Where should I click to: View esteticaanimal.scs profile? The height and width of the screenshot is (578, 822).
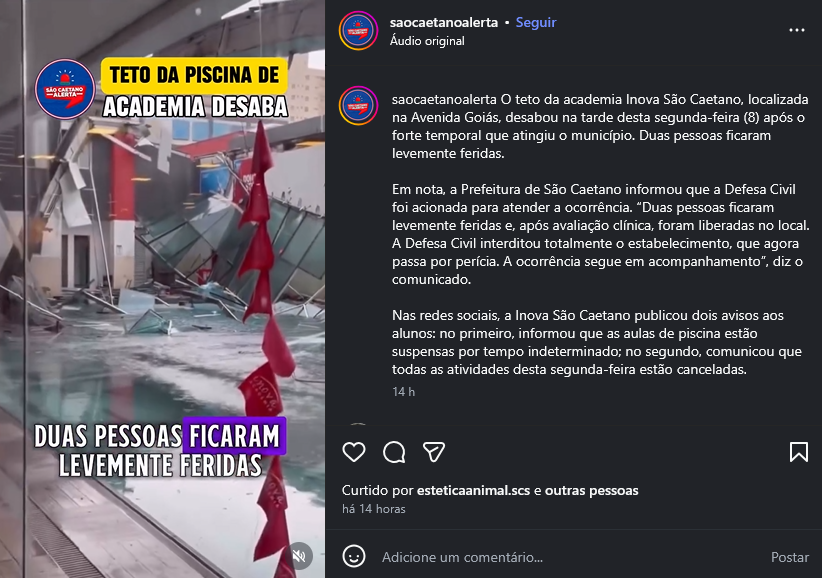click(x=473, y=490)
